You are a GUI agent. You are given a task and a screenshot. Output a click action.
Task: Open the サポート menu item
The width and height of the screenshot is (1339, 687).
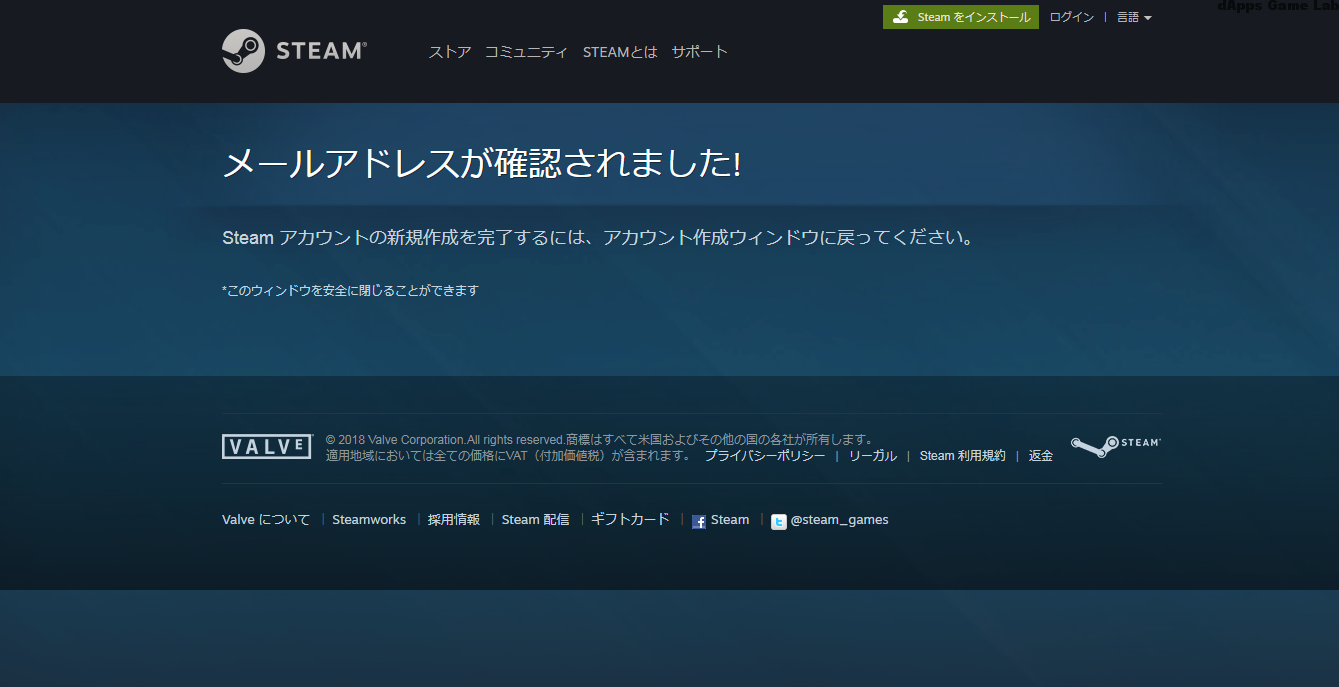coord(700,52)
